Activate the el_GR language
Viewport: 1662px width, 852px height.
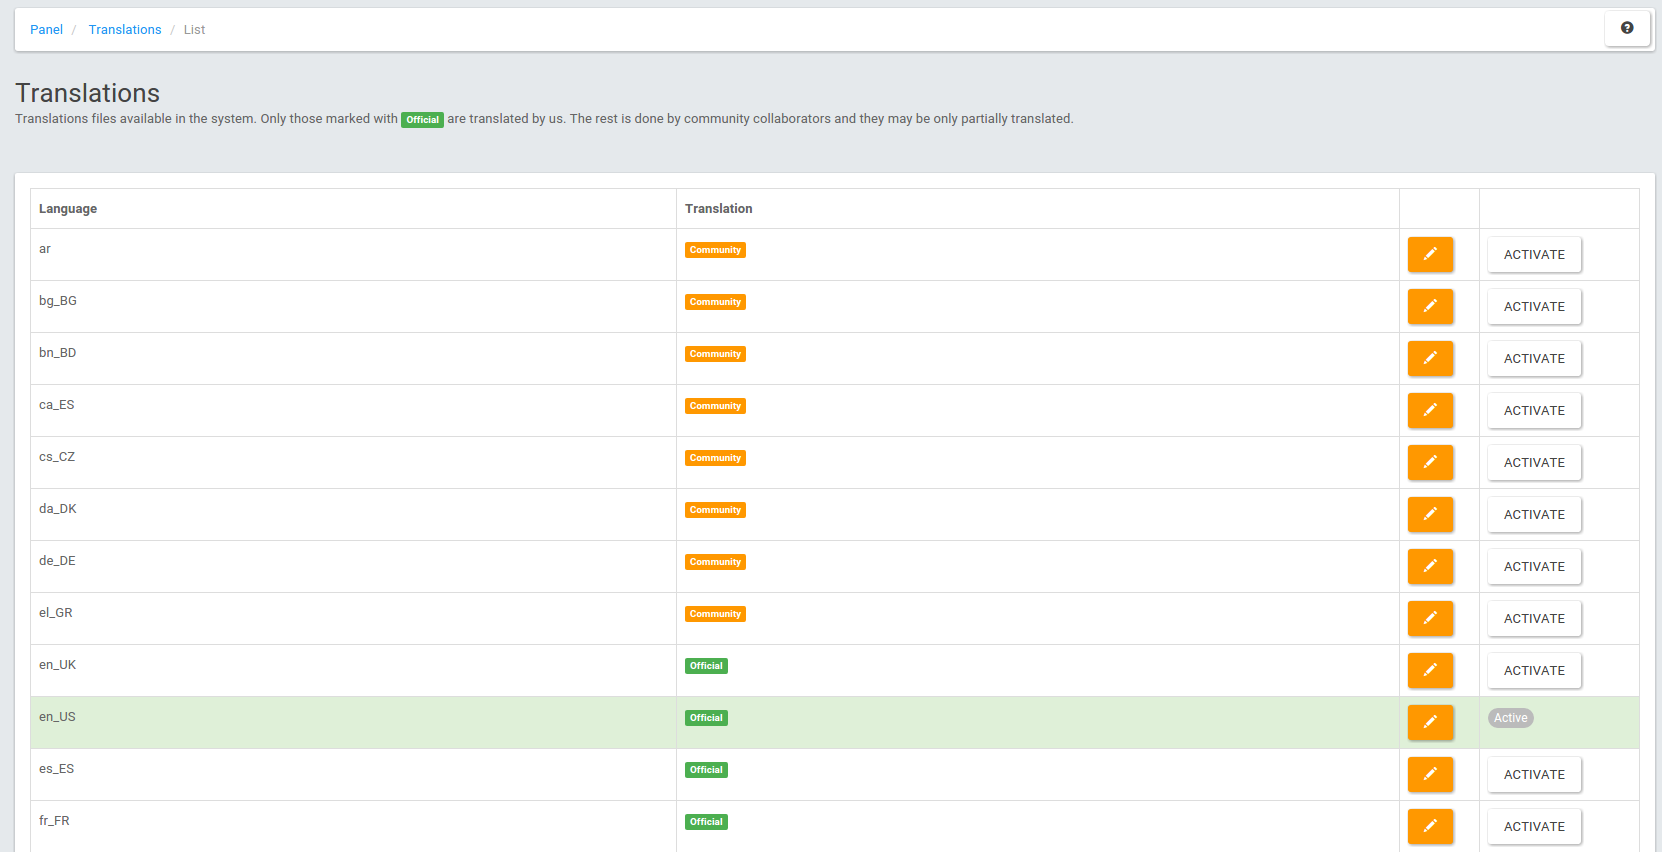pos(1534,618)
